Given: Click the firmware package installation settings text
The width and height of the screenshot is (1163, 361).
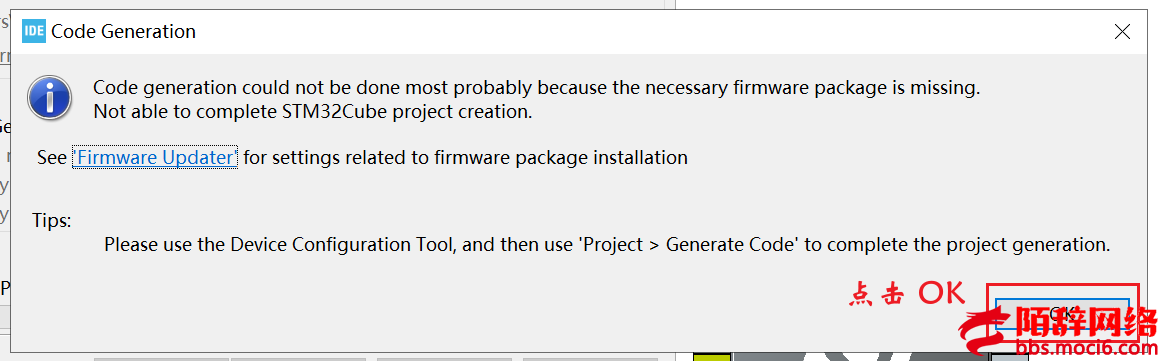Looking at the screenshot, I should point(465,157).
